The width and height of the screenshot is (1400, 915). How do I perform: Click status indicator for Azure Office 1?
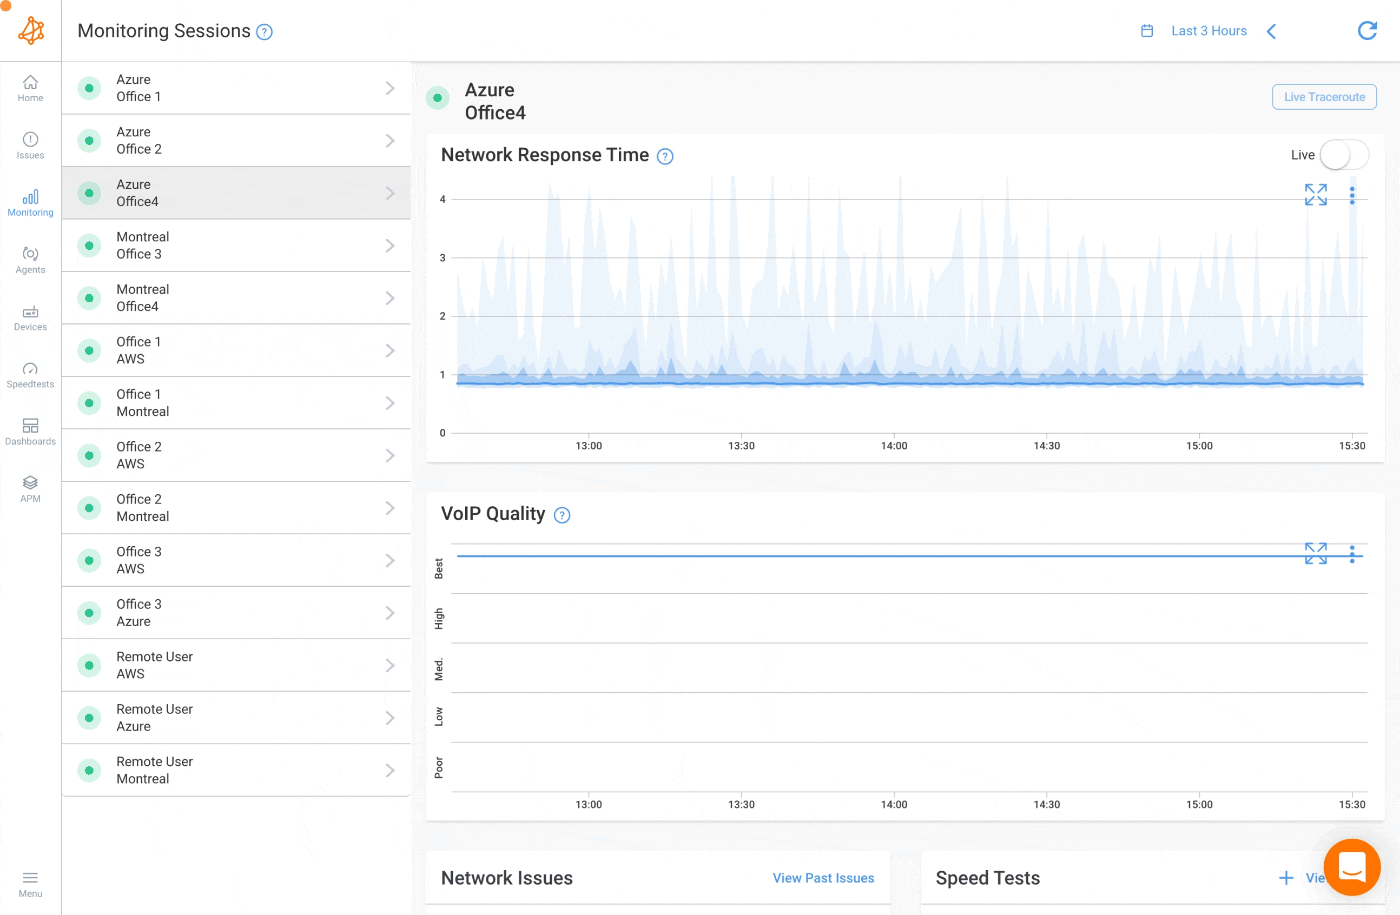point(89,88)
